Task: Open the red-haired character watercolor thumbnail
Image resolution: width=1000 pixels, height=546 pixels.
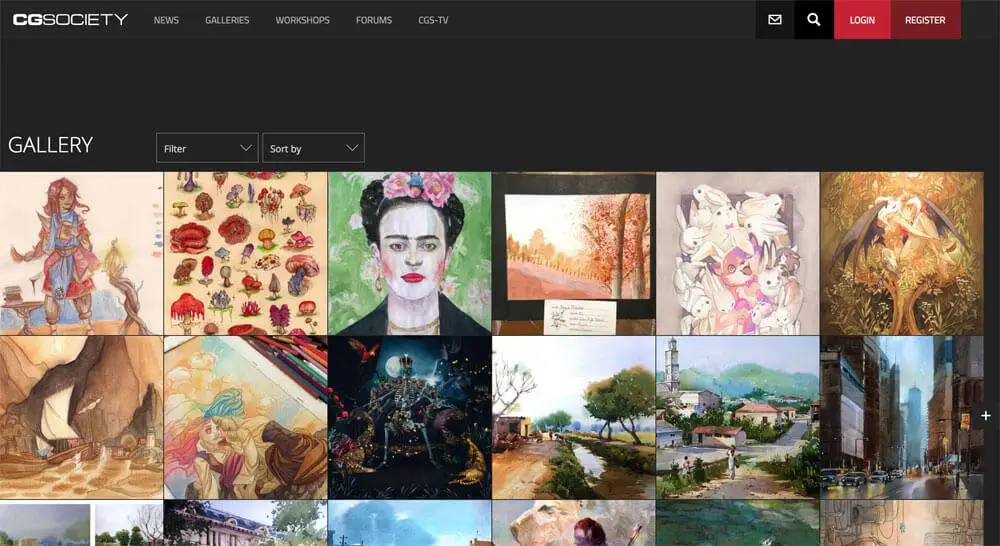Action: 81,253
